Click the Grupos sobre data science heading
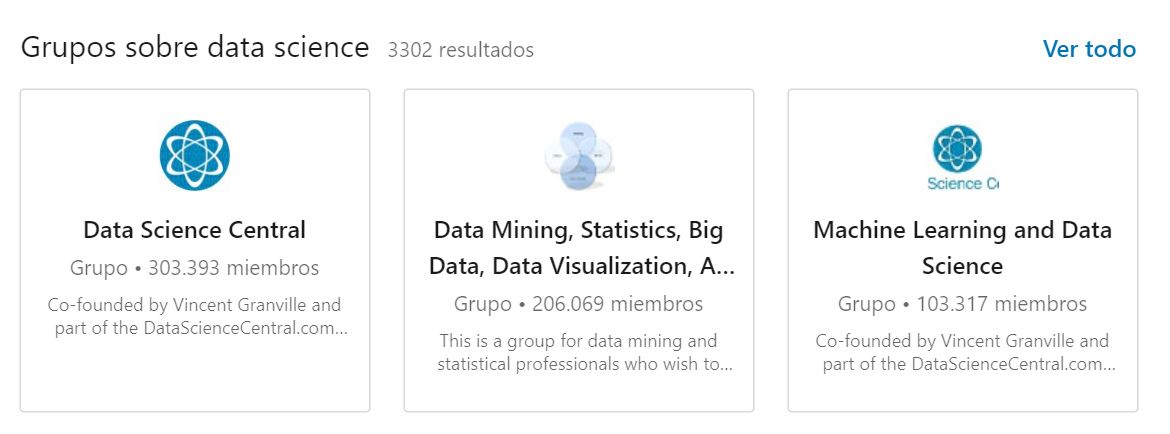Image resolution: width=1170 pixels, height=434 pixels. pos(195,48)
